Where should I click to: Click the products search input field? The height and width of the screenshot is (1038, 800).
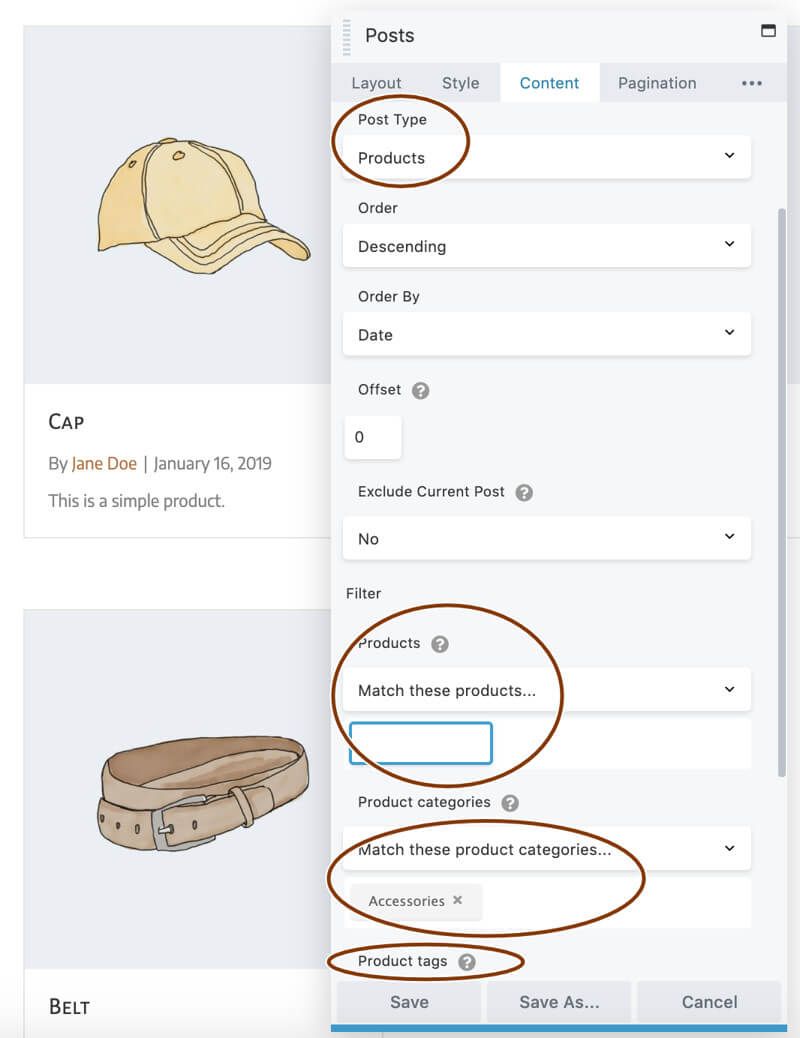pos(420,743)
